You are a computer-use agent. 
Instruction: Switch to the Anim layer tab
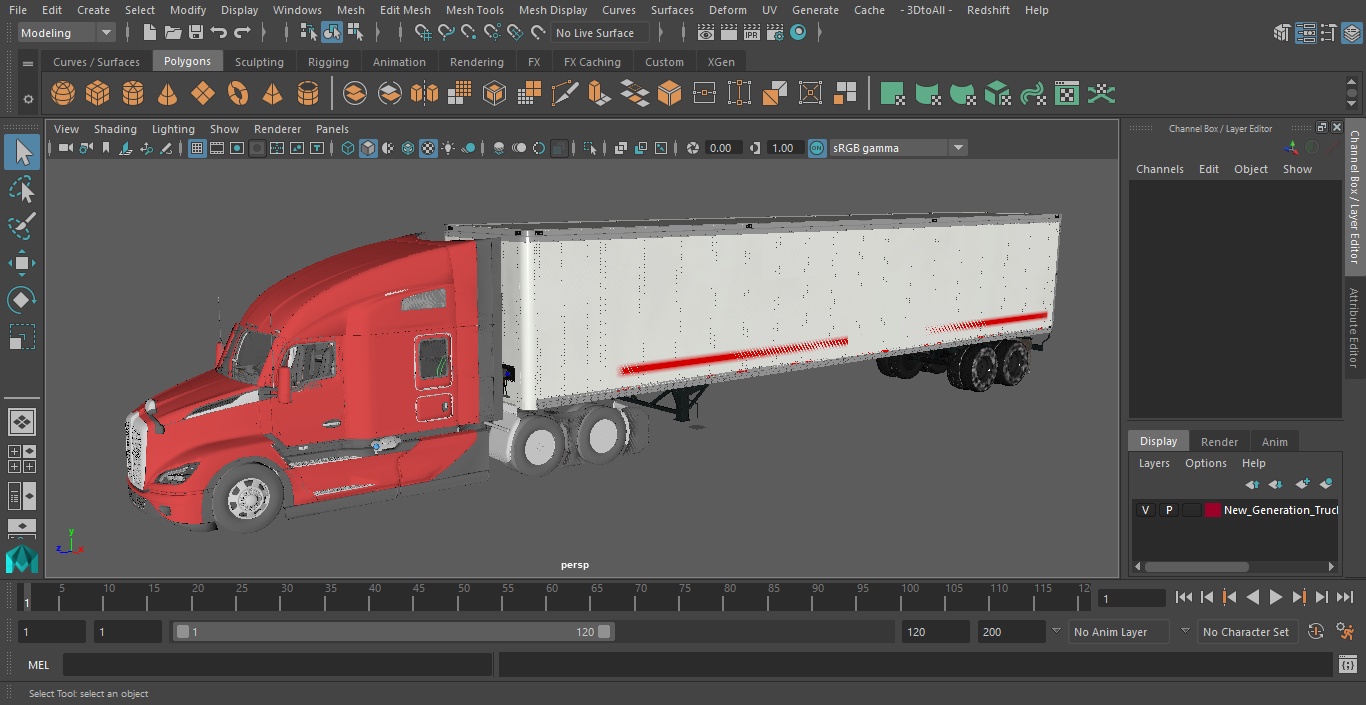click(x=1274, y=442)
